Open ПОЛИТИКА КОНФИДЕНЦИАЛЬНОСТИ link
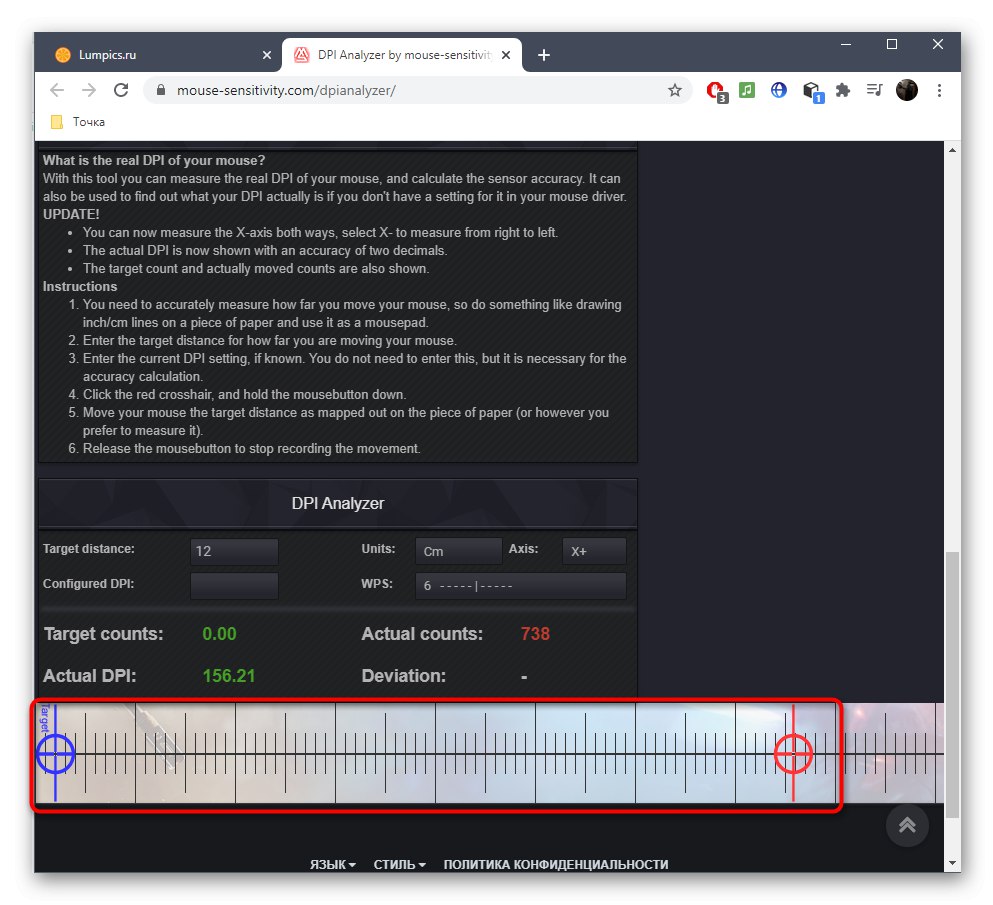993x905 pixels. tap(555, 864)
